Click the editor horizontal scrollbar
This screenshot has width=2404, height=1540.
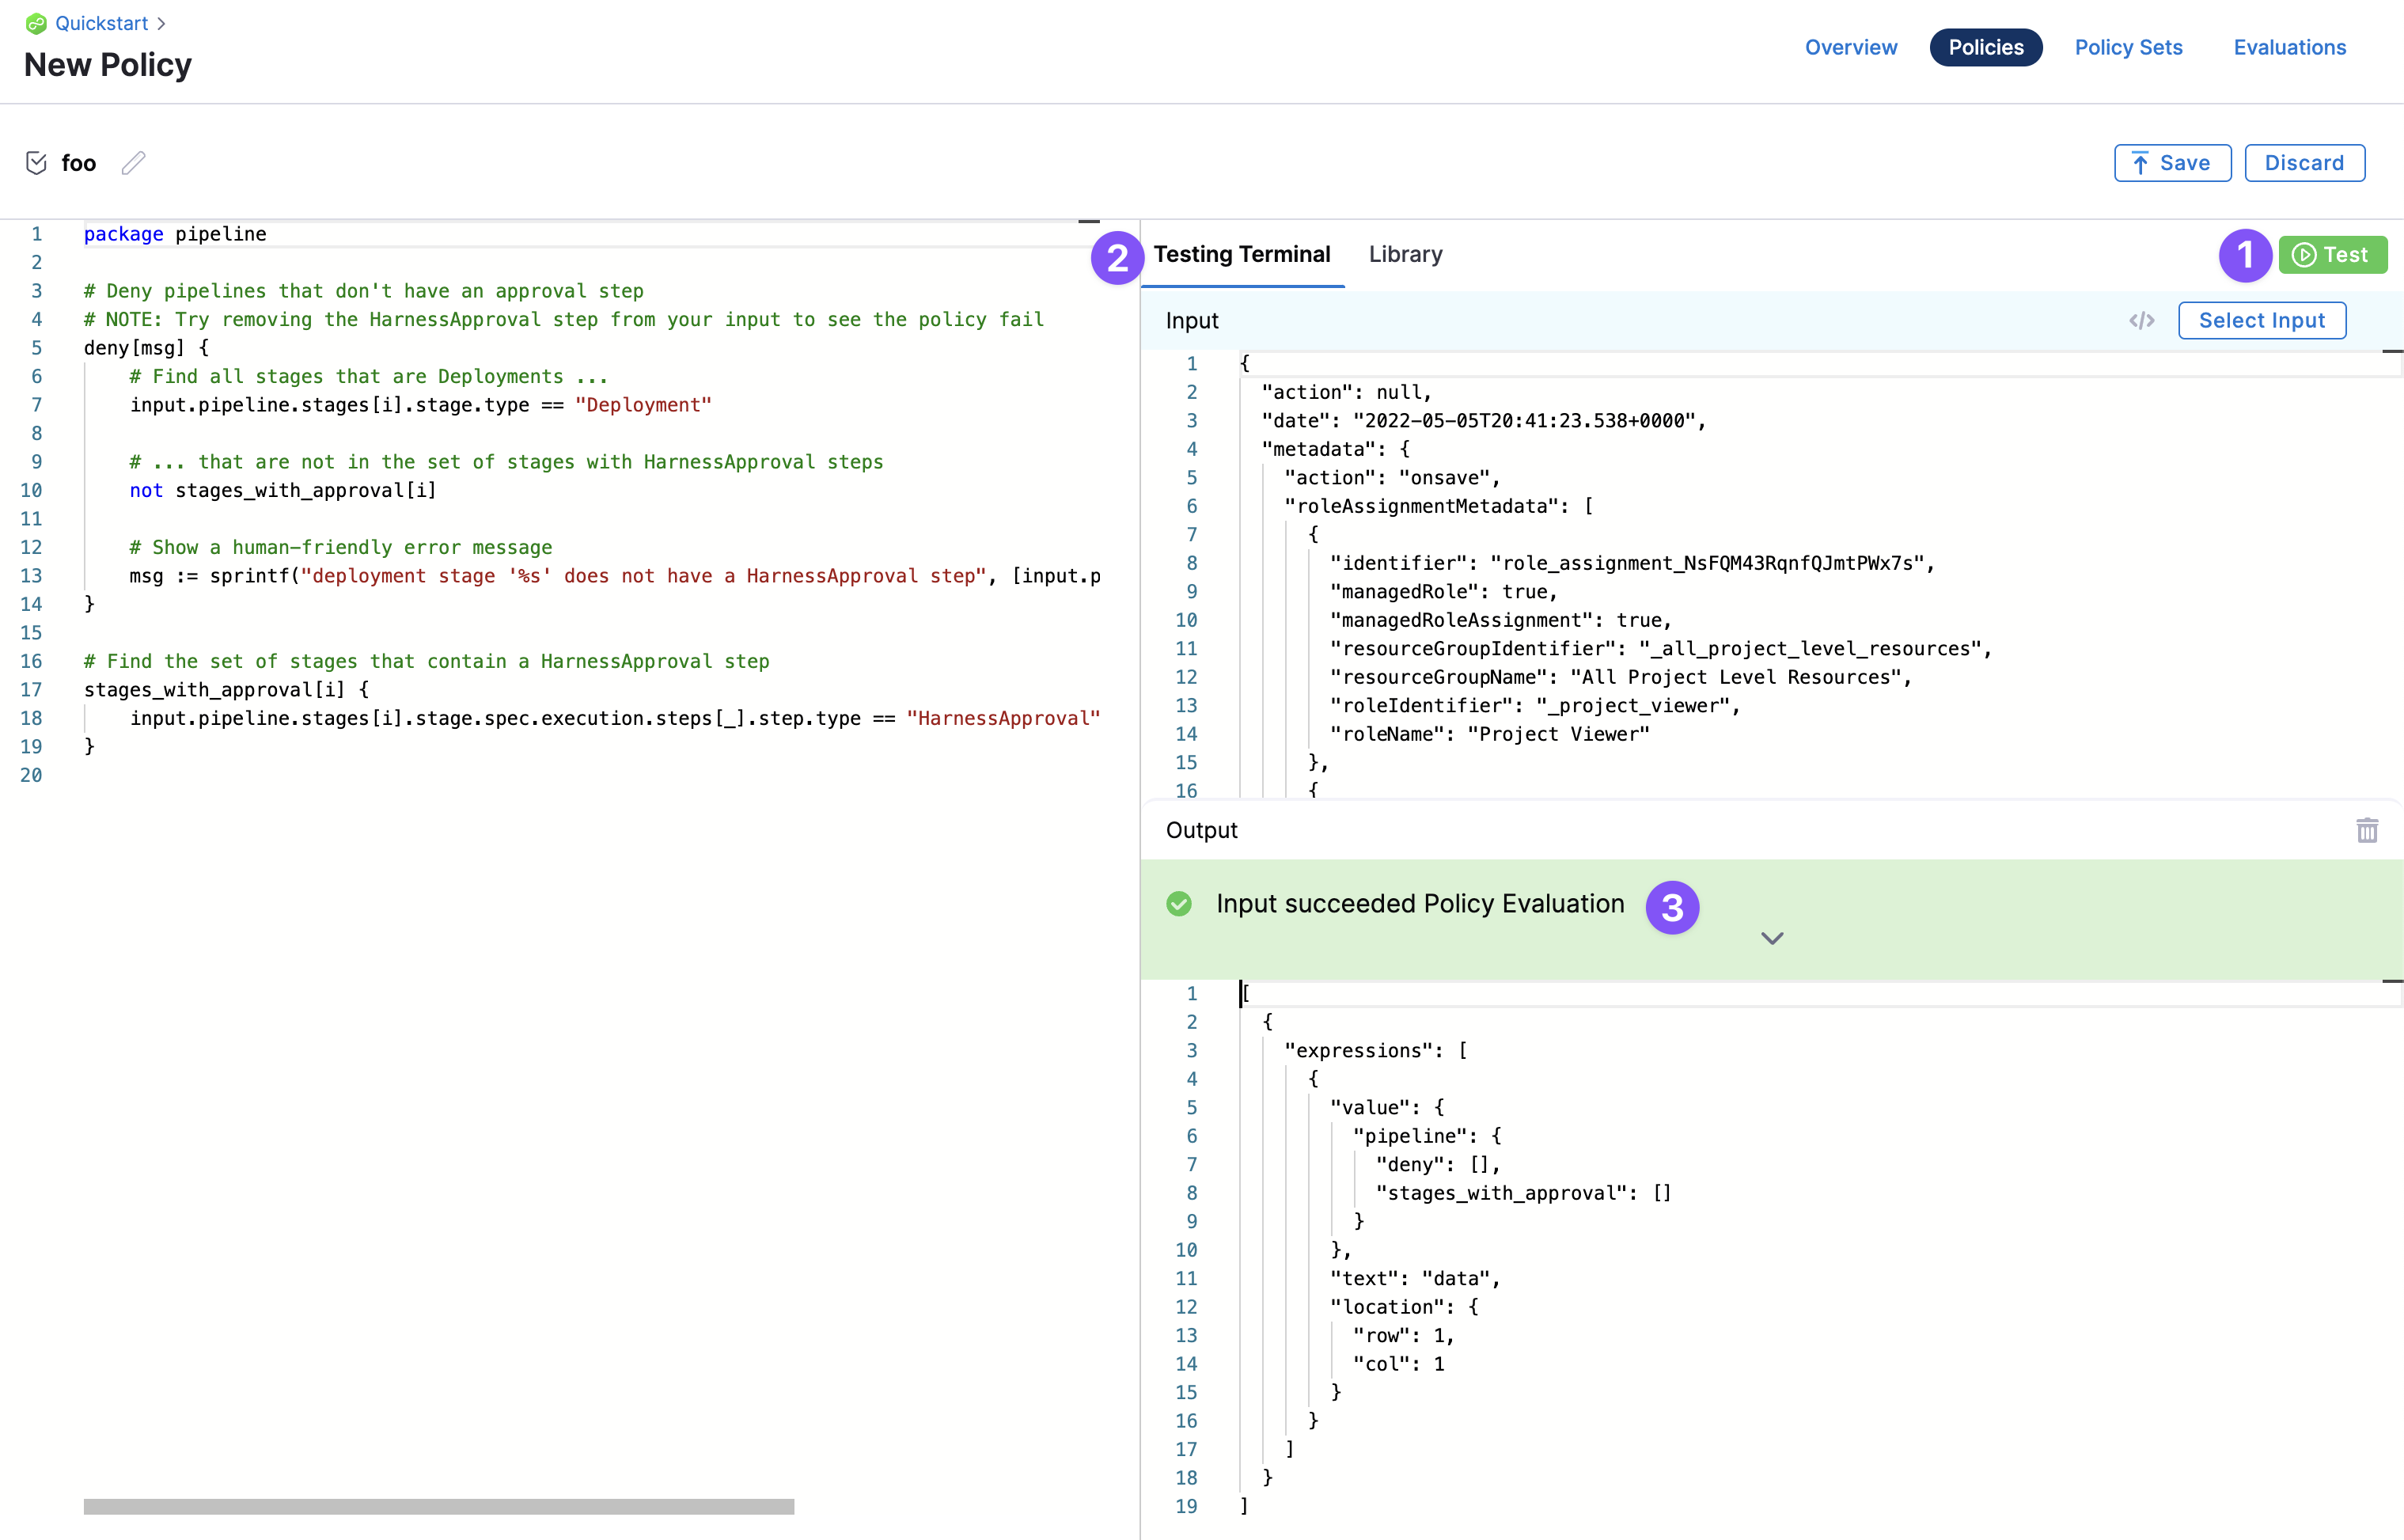[x=438, y=1506]
